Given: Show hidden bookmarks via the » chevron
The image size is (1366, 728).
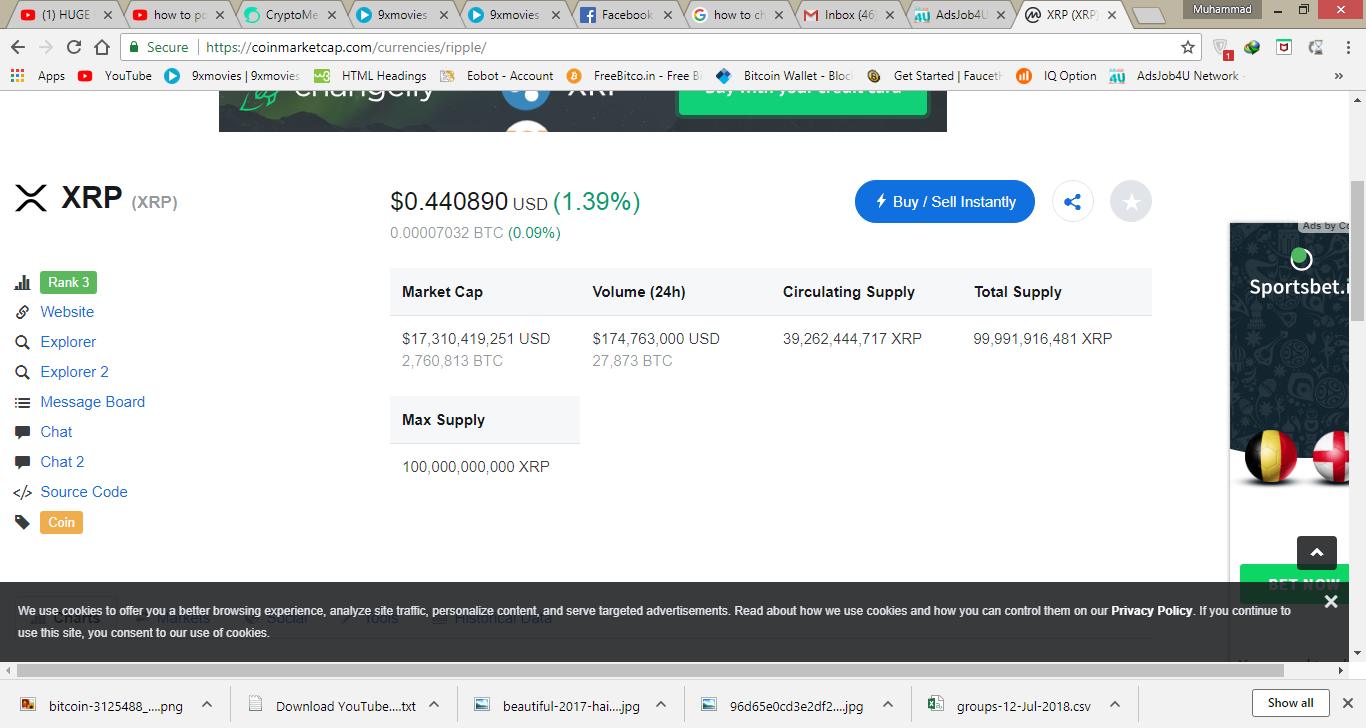Looking at the screenshot, I should [1339, 76].
